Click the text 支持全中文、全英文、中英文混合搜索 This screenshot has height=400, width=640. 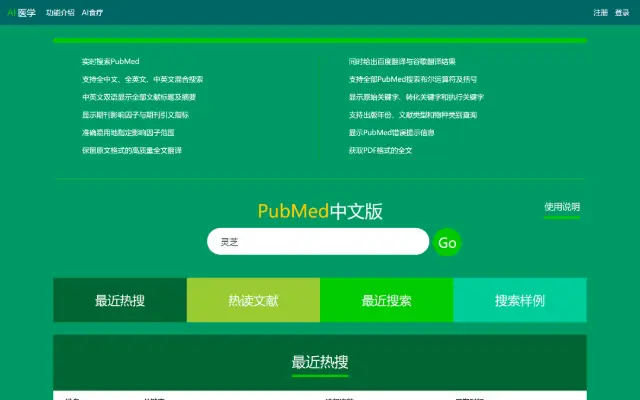pos(142,79)
